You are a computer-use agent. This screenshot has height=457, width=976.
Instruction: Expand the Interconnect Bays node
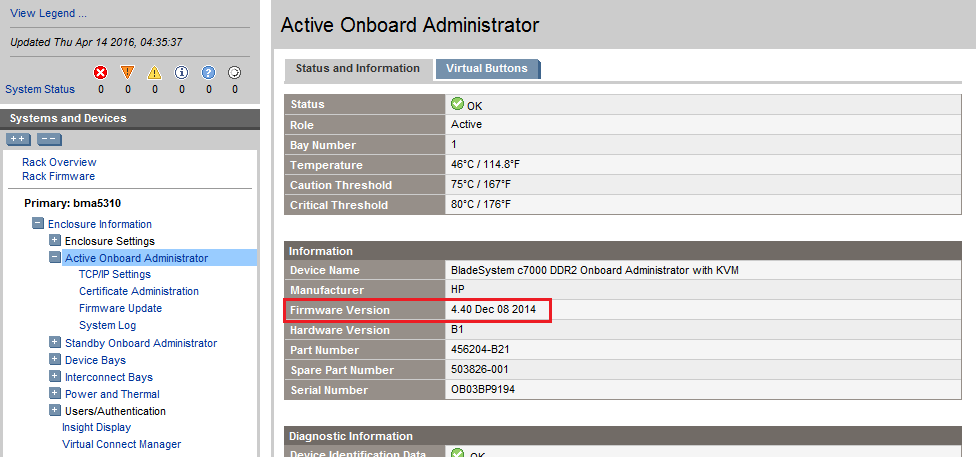[55, 377]
